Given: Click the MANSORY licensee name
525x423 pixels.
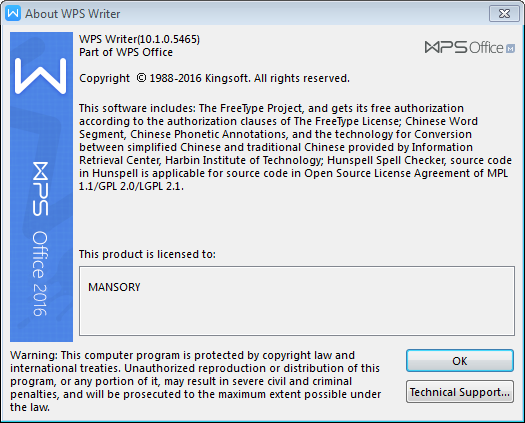Looking at the screenshot, I should click(114, 287).
